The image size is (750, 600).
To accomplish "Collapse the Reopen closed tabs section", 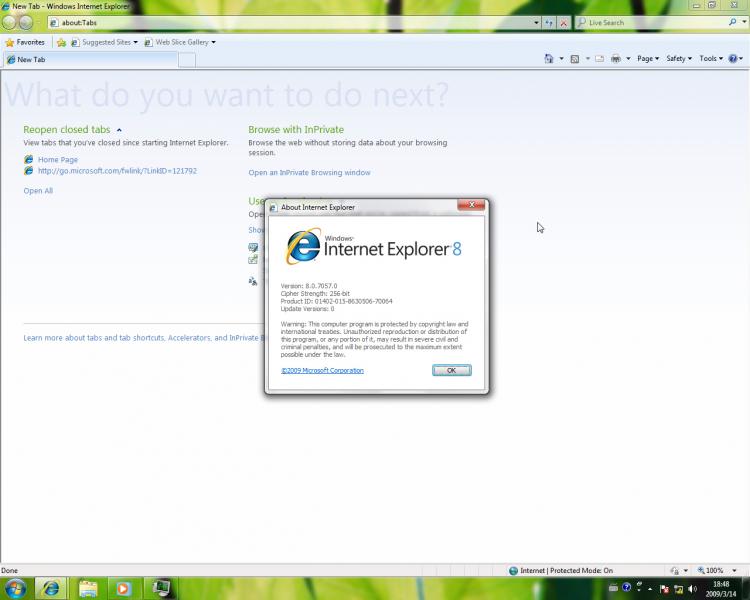I will (119, 130).
